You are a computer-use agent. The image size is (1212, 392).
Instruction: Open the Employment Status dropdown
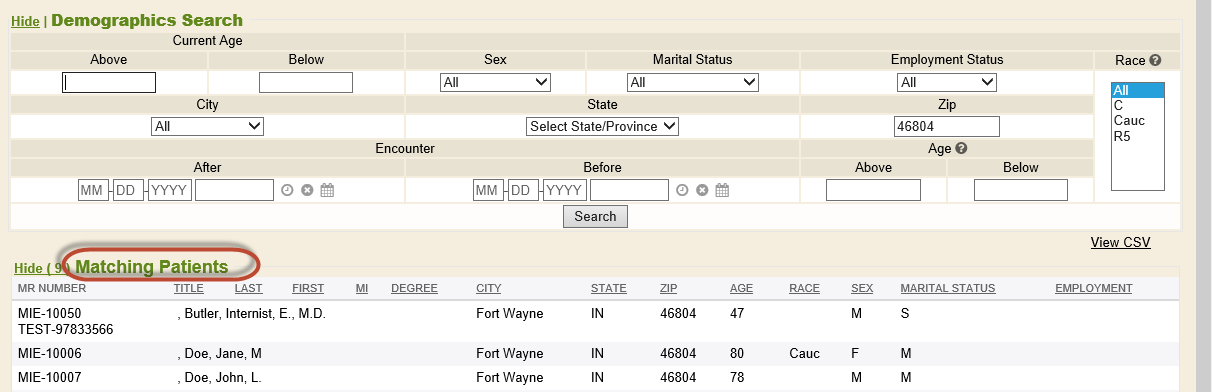coord(947,82)
